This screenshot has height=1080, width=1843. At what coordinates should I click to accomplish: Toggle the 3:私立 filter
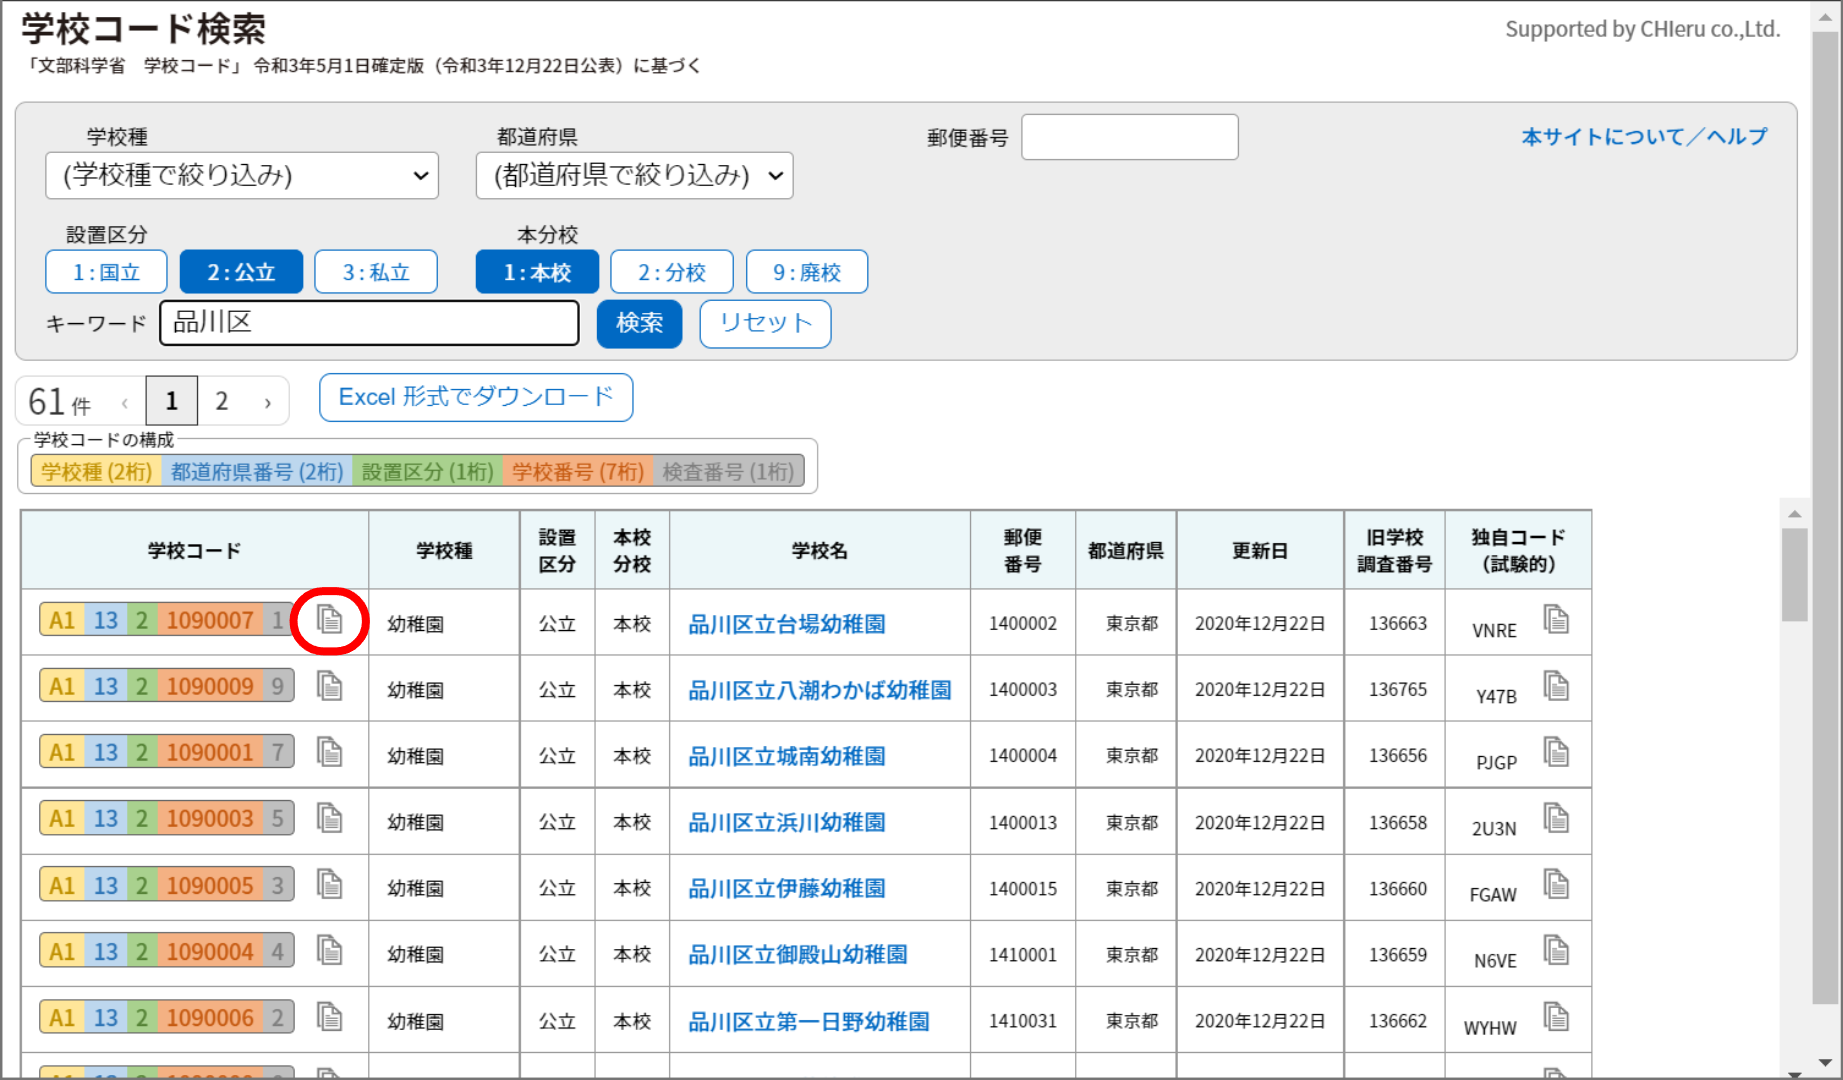[376, 272]
